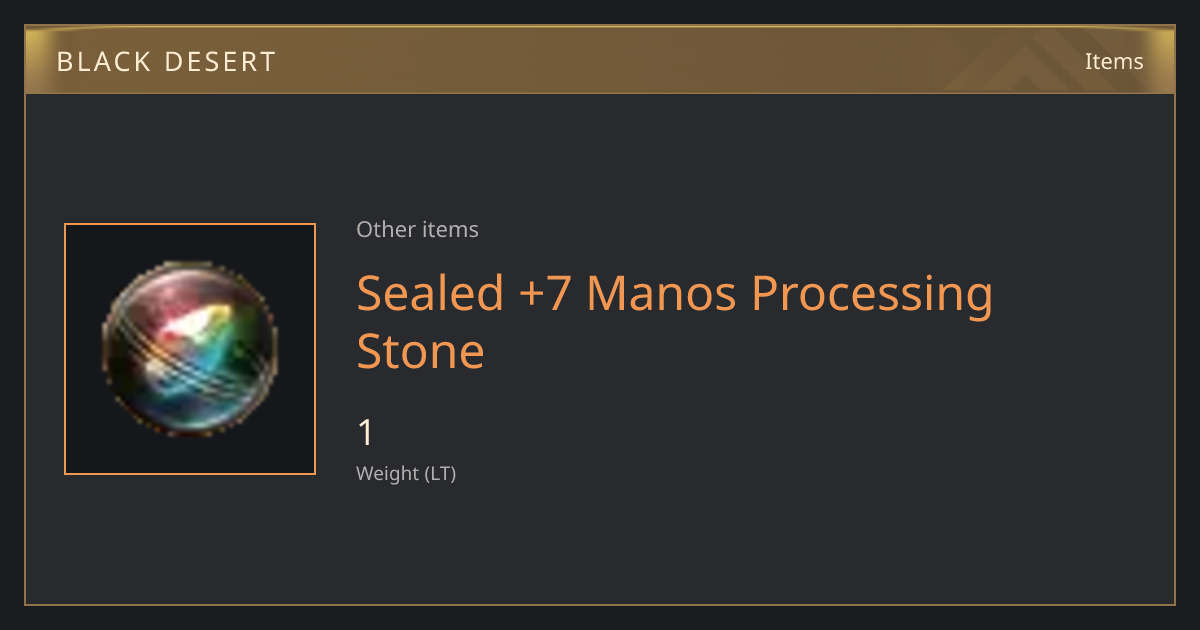Open the BLACK DESERT header title

pyautogui.click(x=166, y=62)
